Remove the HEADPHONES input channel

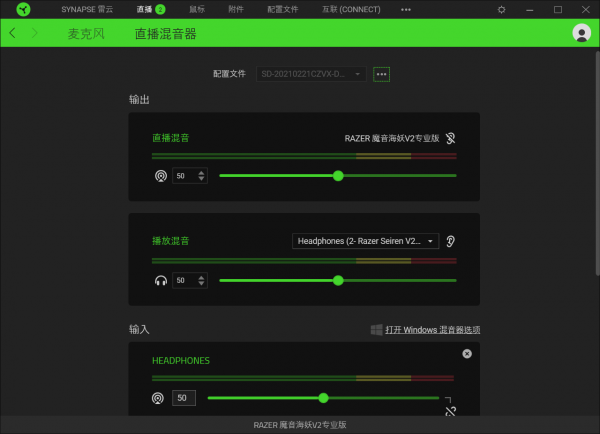(x=467, y=354)
